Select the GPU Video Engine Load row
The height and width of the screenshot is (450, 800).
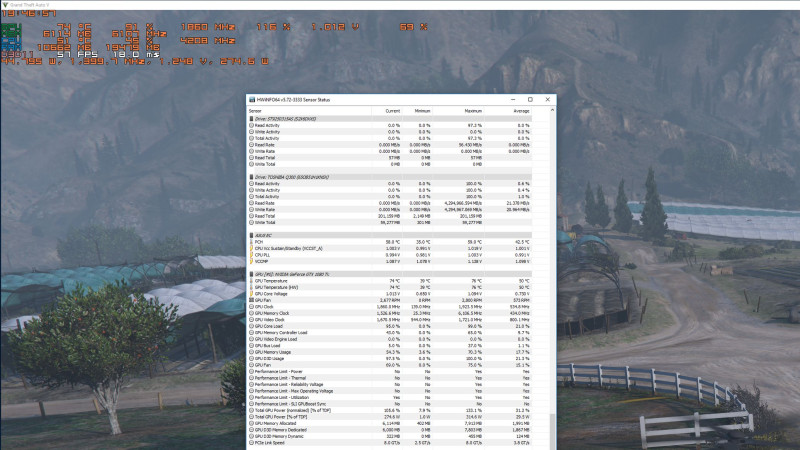[x=389, y=339]
